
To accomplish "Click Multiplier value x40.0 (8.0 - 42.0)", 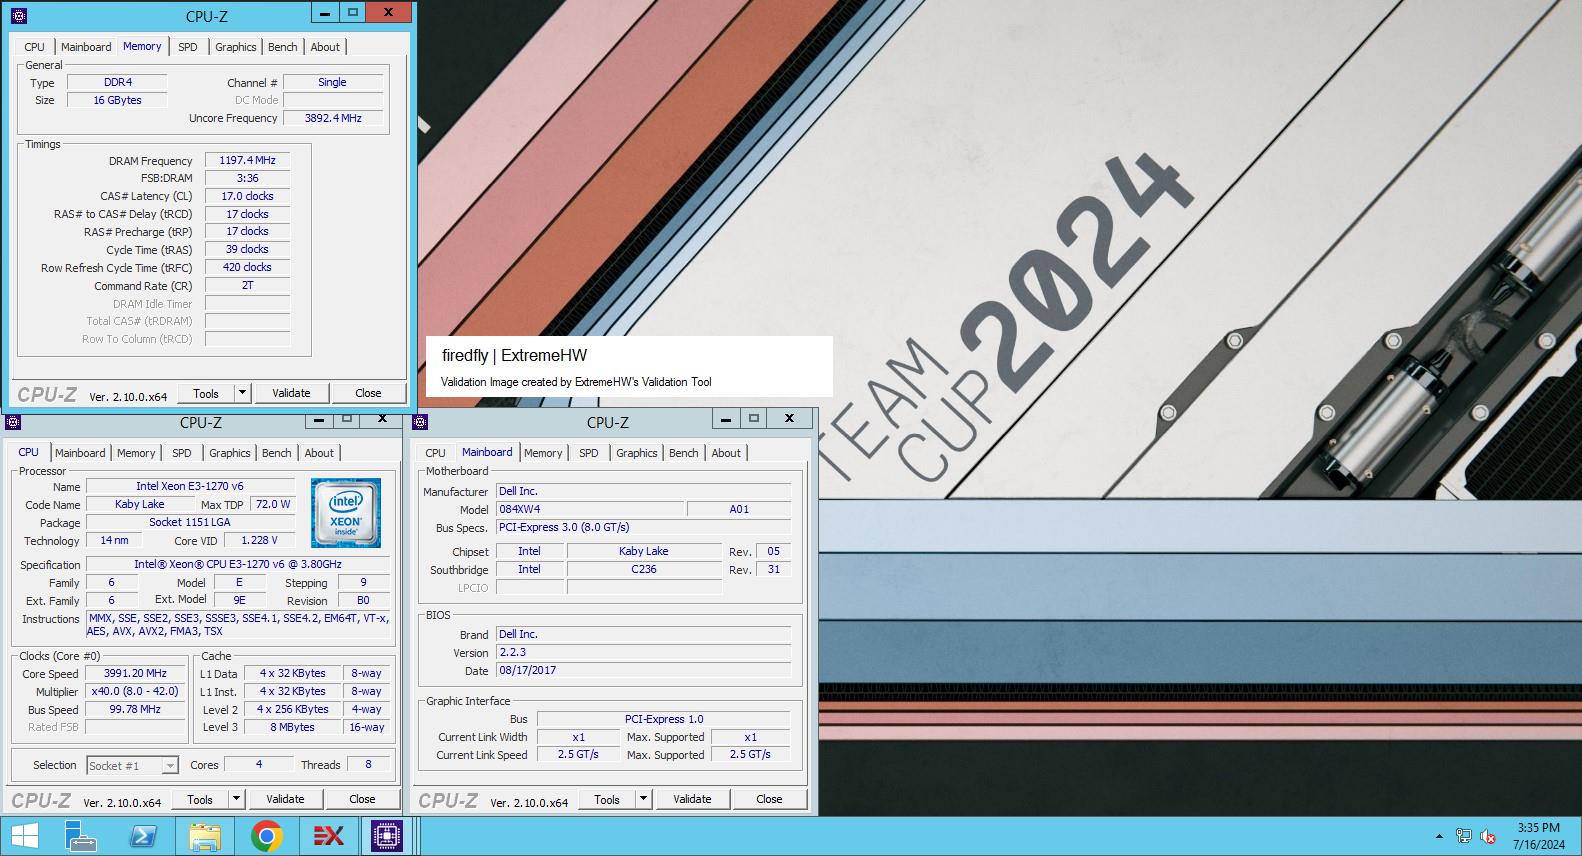I will click(135, 691).
